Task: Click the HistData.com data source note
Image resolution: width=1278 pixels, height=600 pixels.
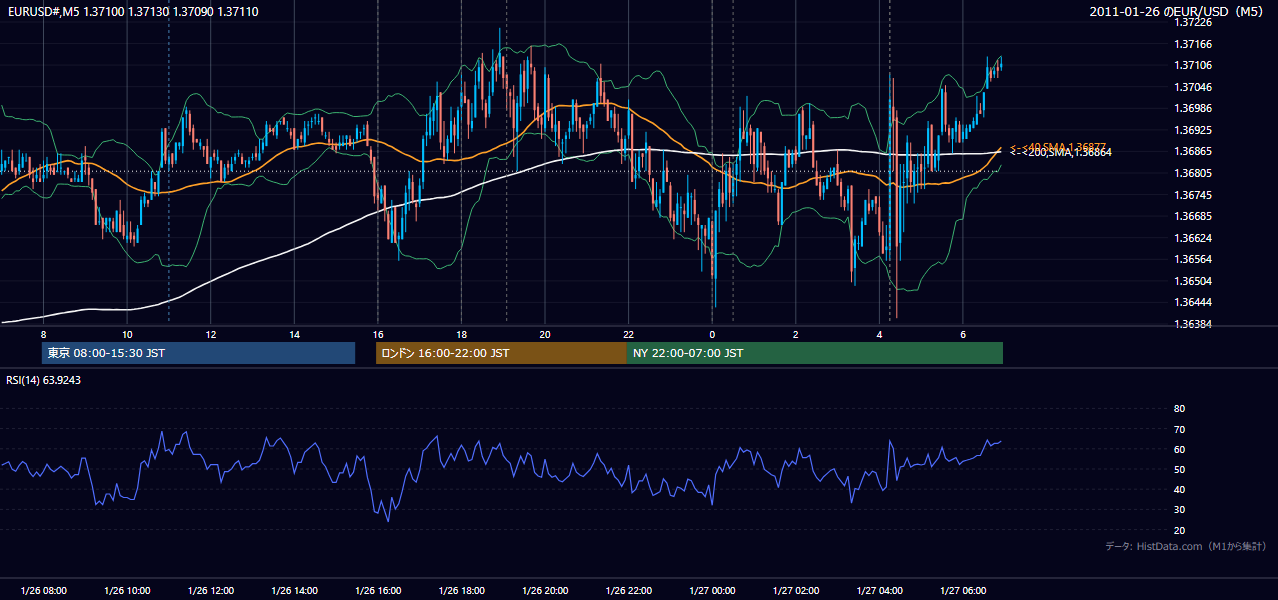Action: click(1186, 546)
